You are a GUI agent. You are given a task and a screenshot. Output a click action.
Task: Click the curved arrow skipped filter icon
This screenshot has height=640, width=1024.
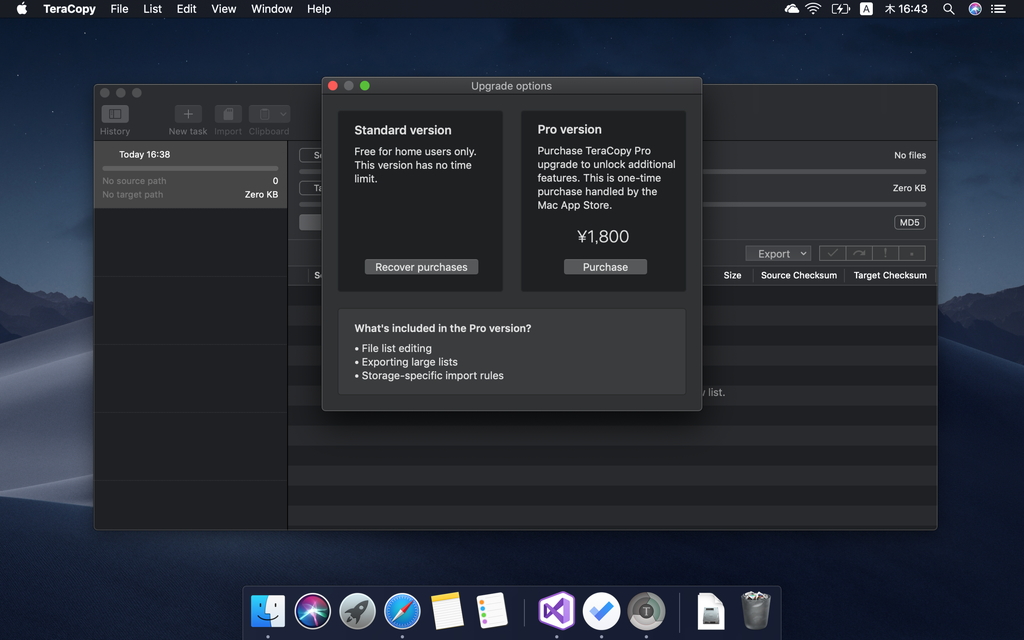tap(859, 253)
